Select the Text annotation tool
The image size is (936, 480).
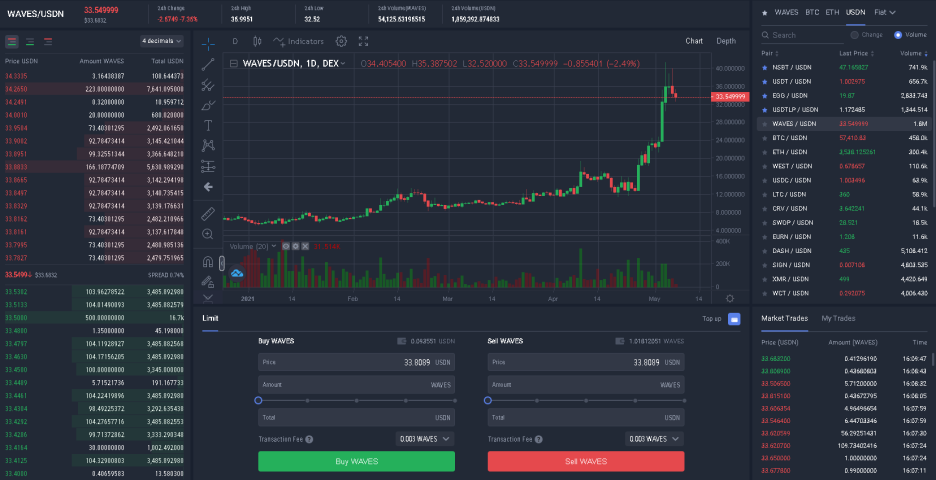(208, 125)
